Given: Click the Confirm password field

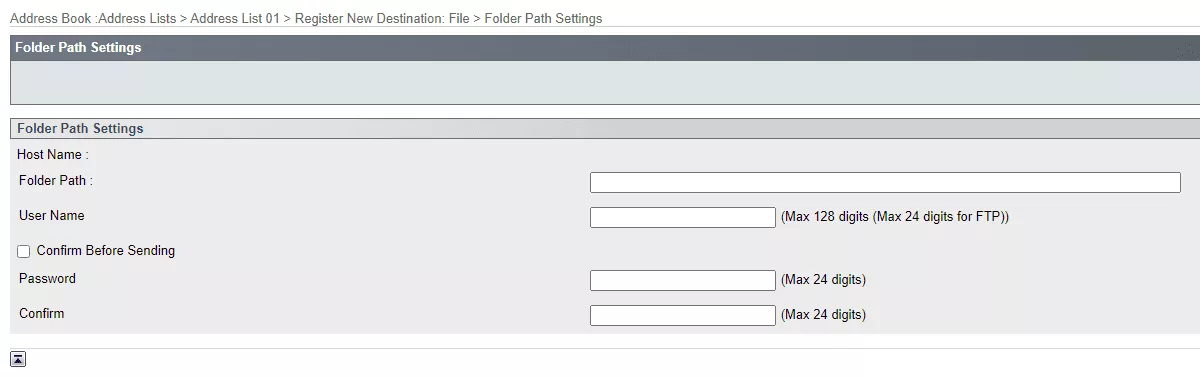Looking at the screenshot, I should [683, 315].
